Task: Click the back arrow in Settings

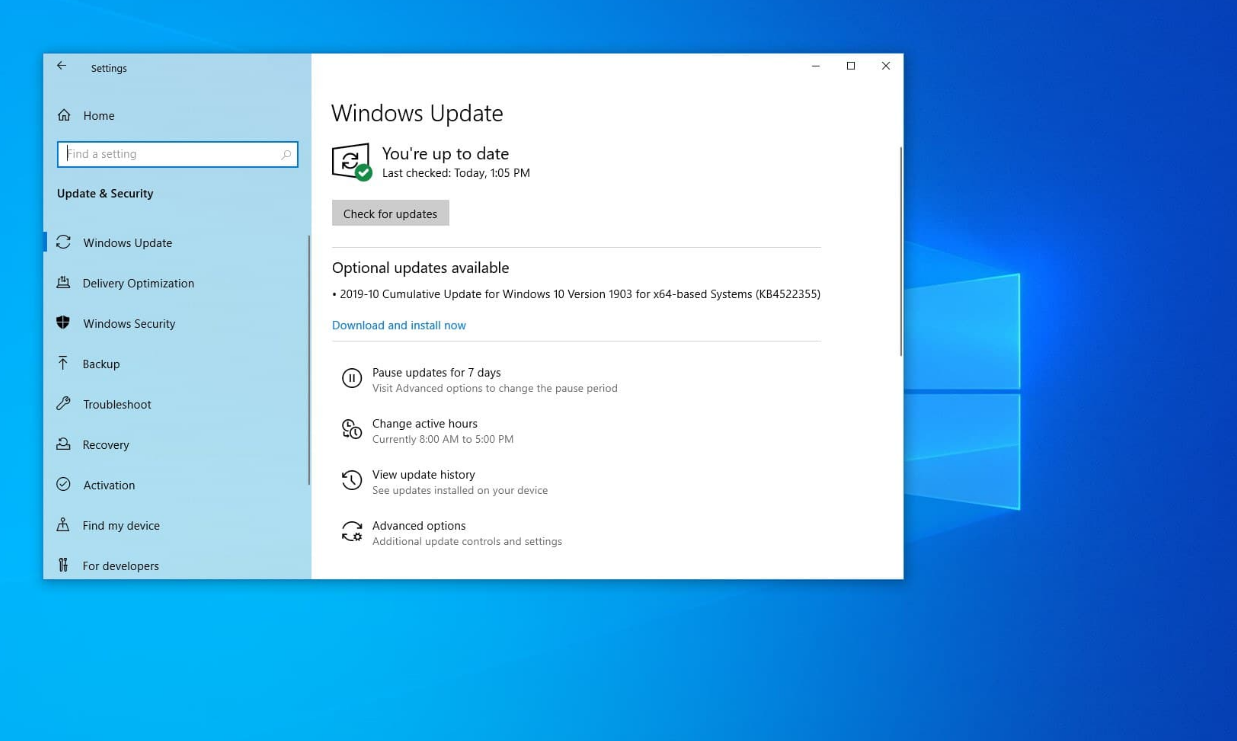Action: point(61,66)
